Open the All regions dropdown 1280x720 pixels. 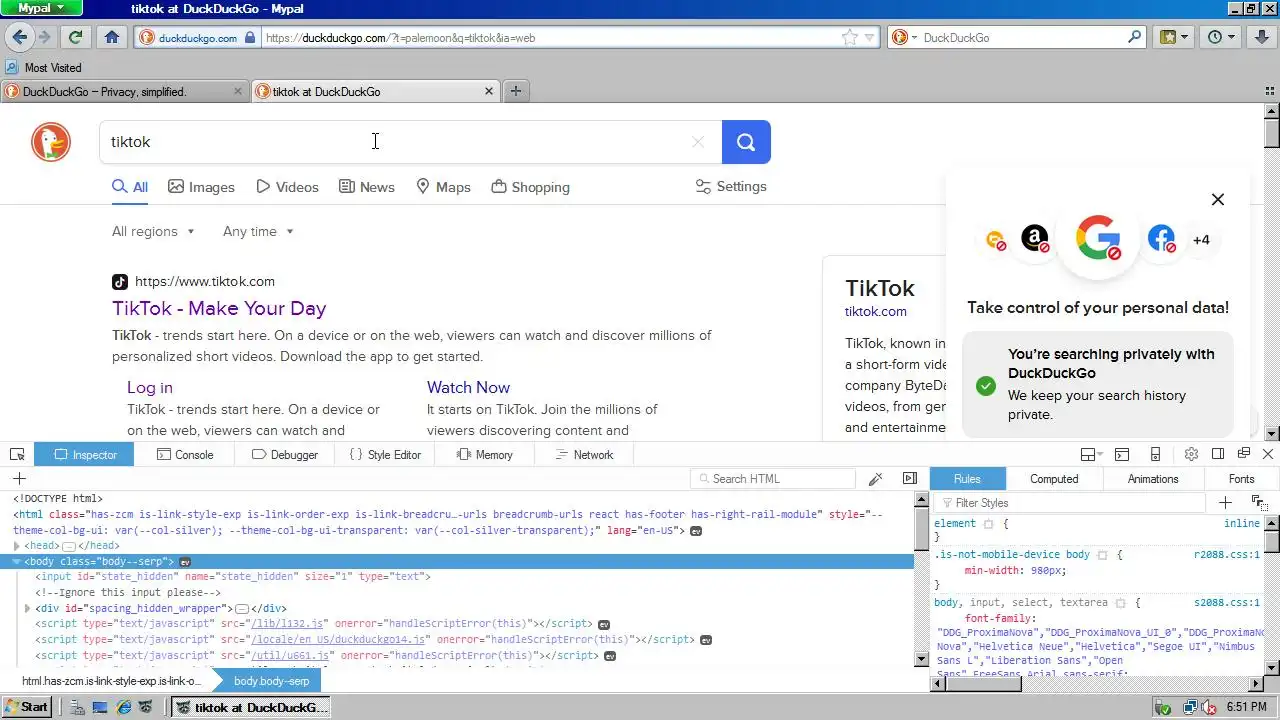[153, 231]
